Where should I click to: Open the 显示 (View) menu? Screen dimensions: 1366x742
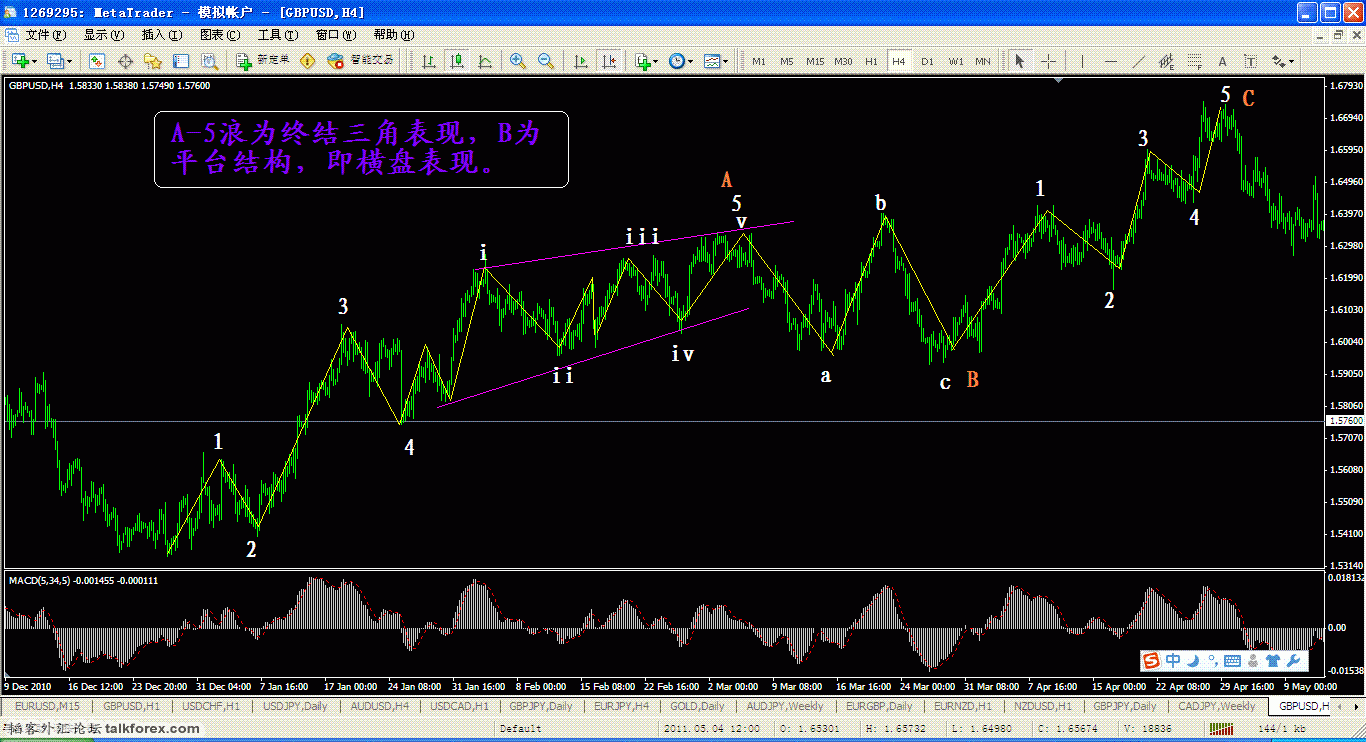click(103, 34)
